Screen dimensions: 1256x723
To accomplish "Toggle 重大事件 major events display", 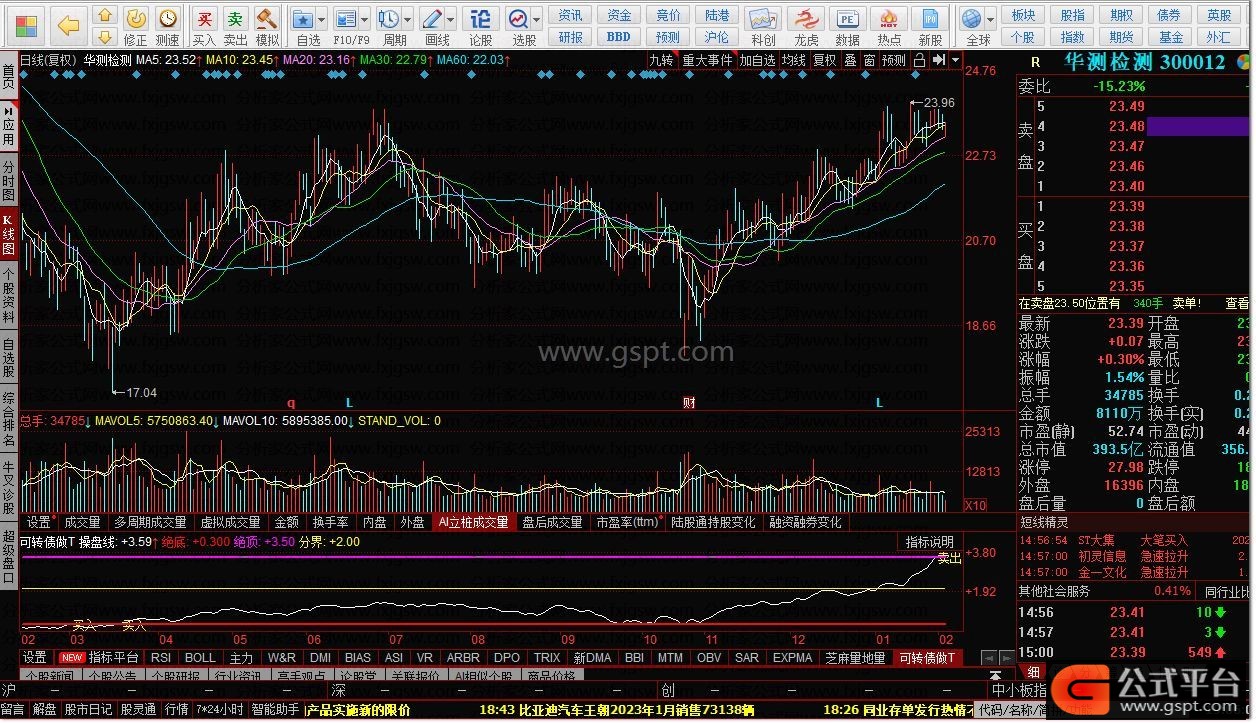I will pos(707,60).
